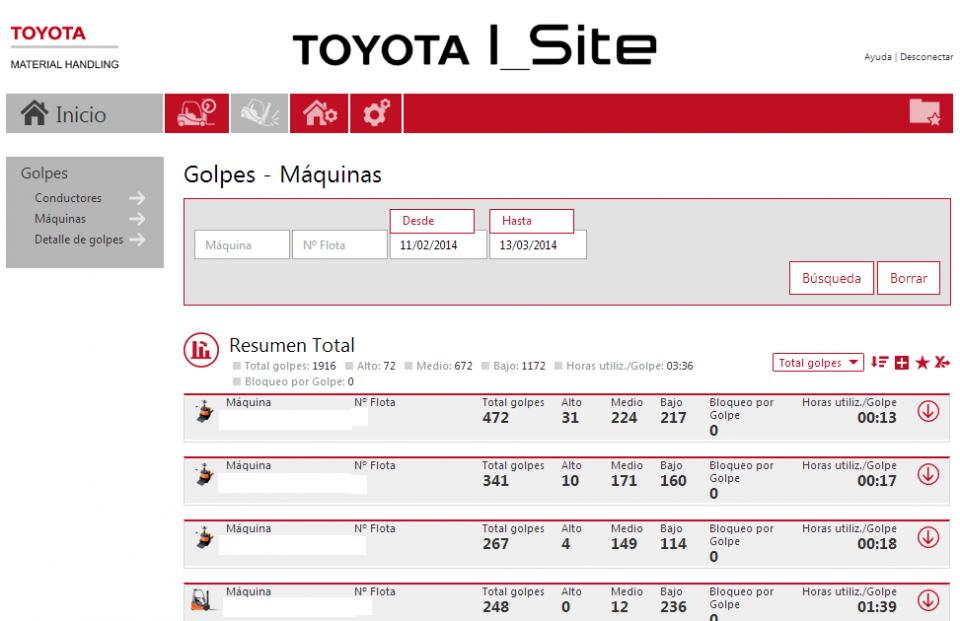The width and height of the screenshot is (960, 621).
Task: Open the house with gear site settings icon
Action: tap(319, 113)
